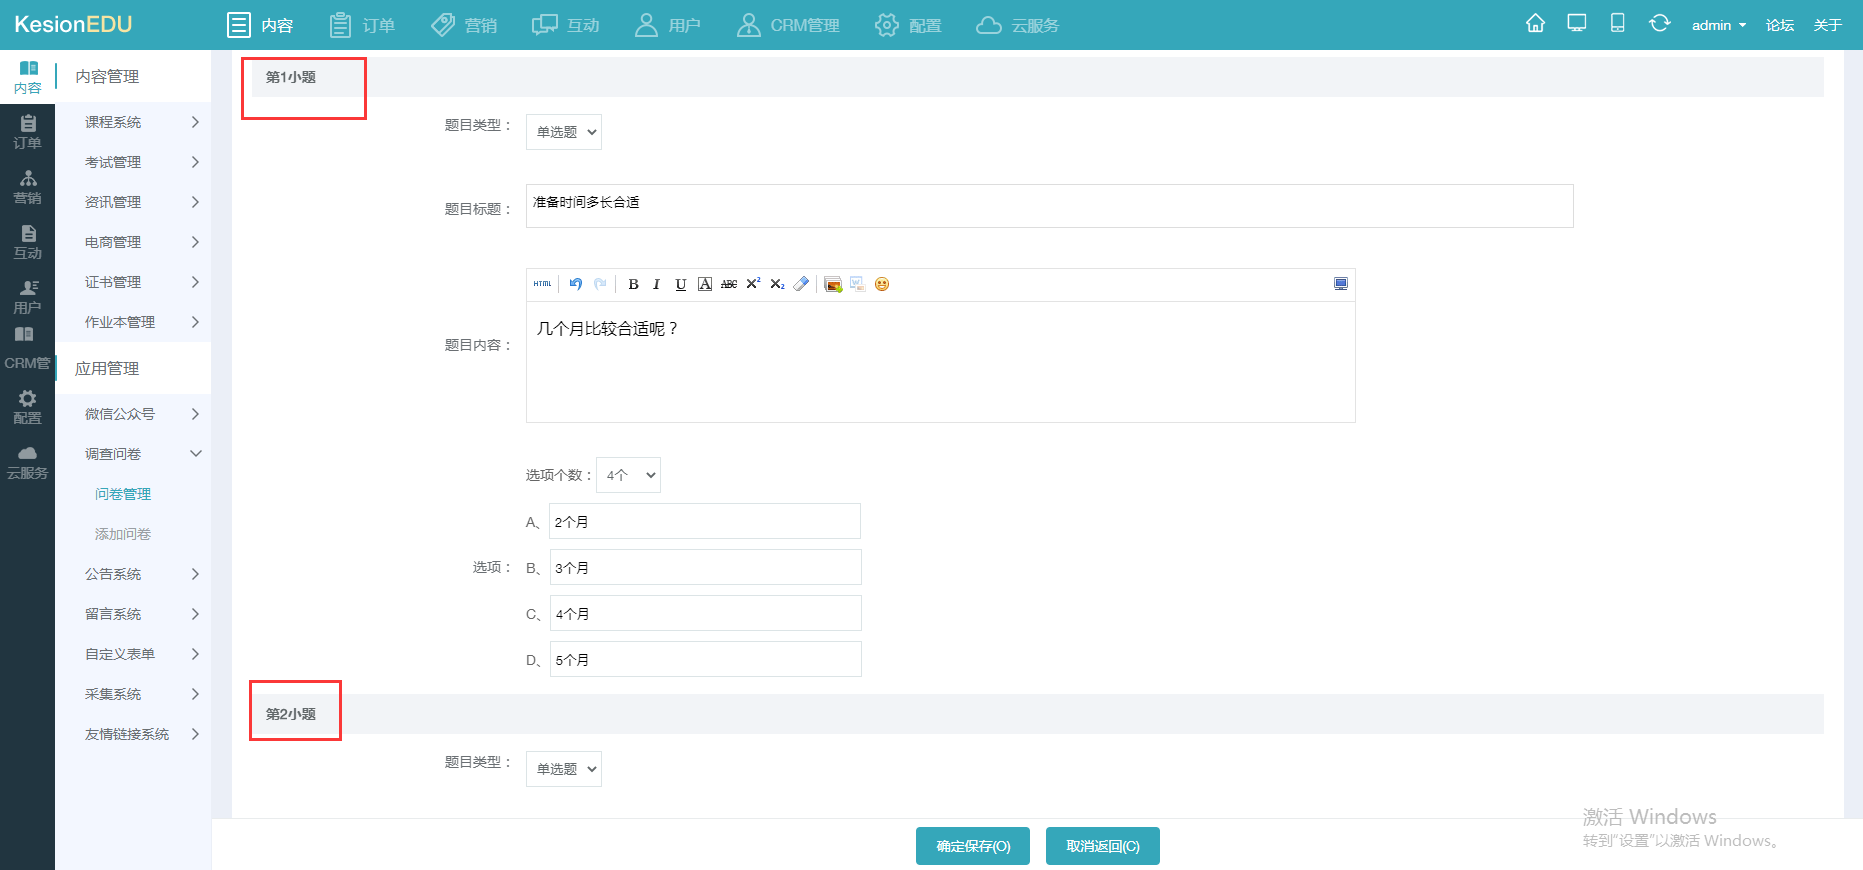Open the 云服务 sidebar cloud icon

(27, 461)
